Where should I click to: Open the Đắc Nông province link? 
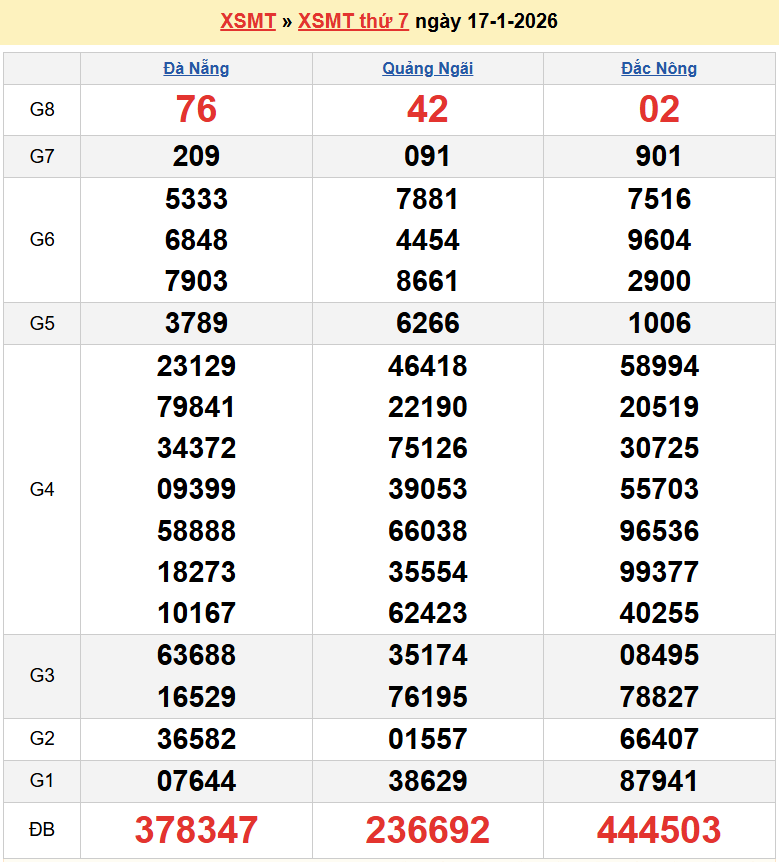[658, 68]
